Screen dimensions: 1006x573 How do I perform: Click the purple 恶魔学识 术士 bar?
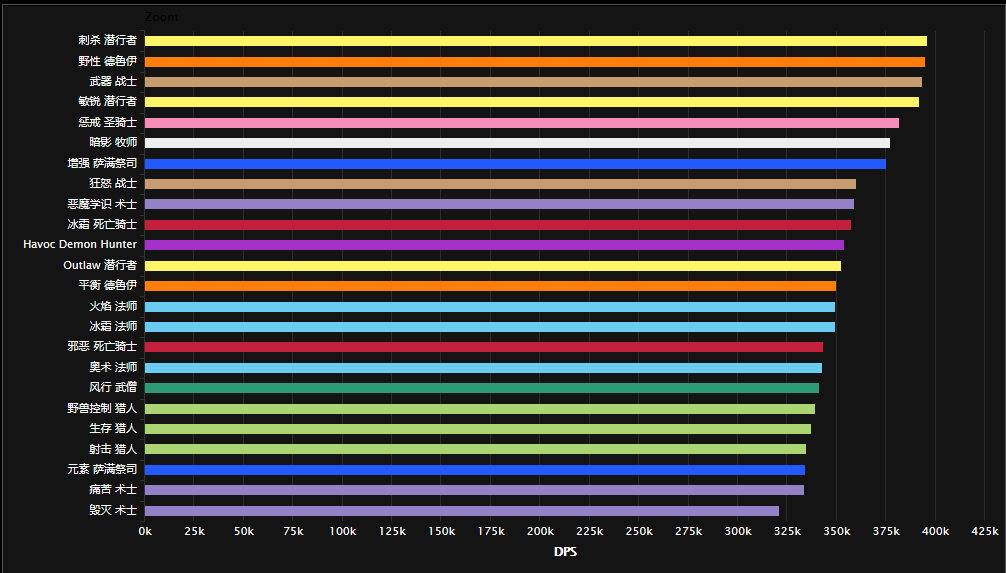(x=499, y=204)
